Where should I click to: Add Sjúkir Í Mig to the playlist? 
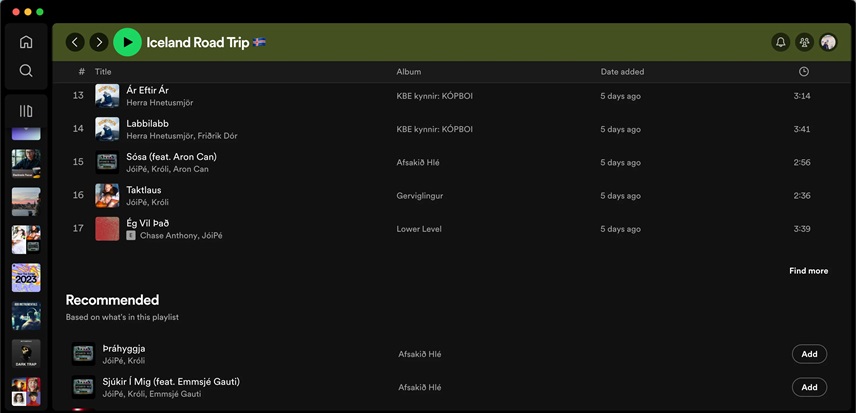tap(809, 387)
